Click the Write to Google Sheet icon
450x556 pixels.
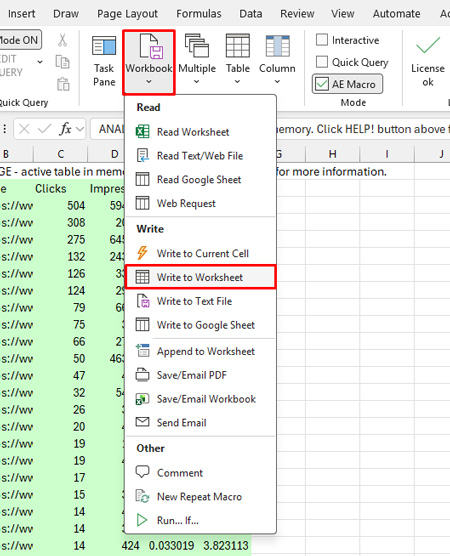pyautogui.click(x=143, y=324)
